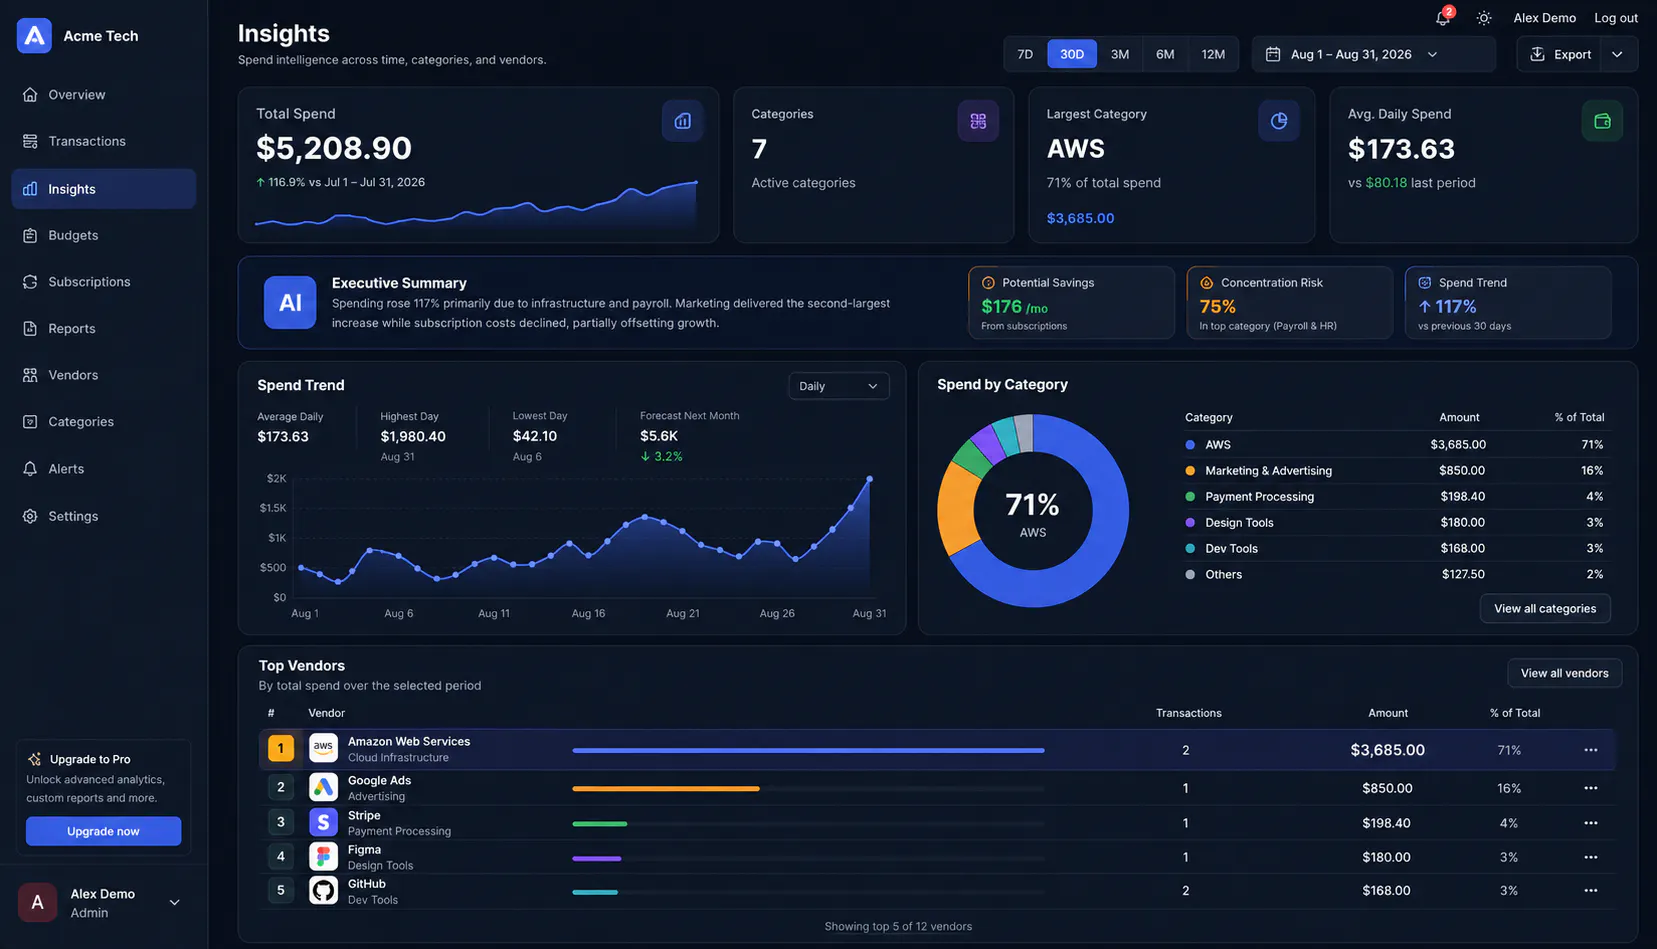Click the Google Ads vendor logo
1657x949 pixels.
(323, 788)
